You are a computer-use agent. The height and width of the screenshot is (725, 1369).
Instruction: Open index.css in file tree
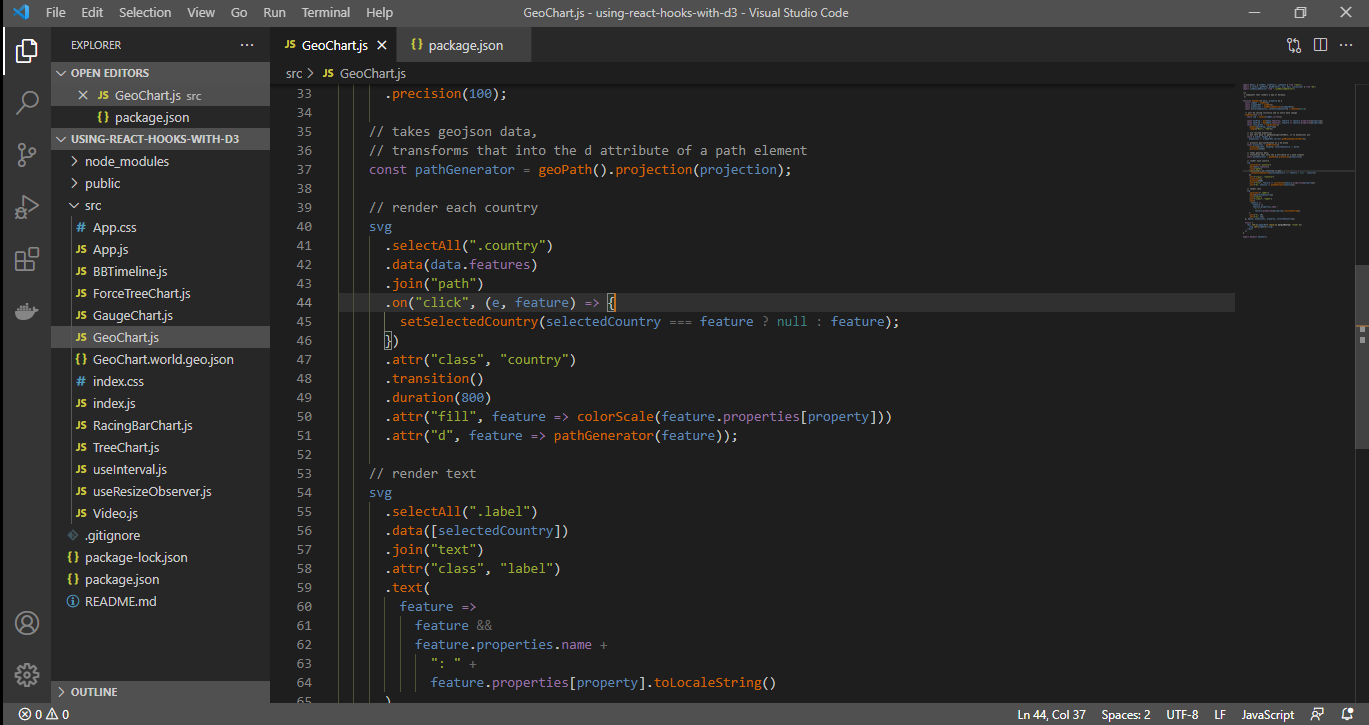coord(160,381)
